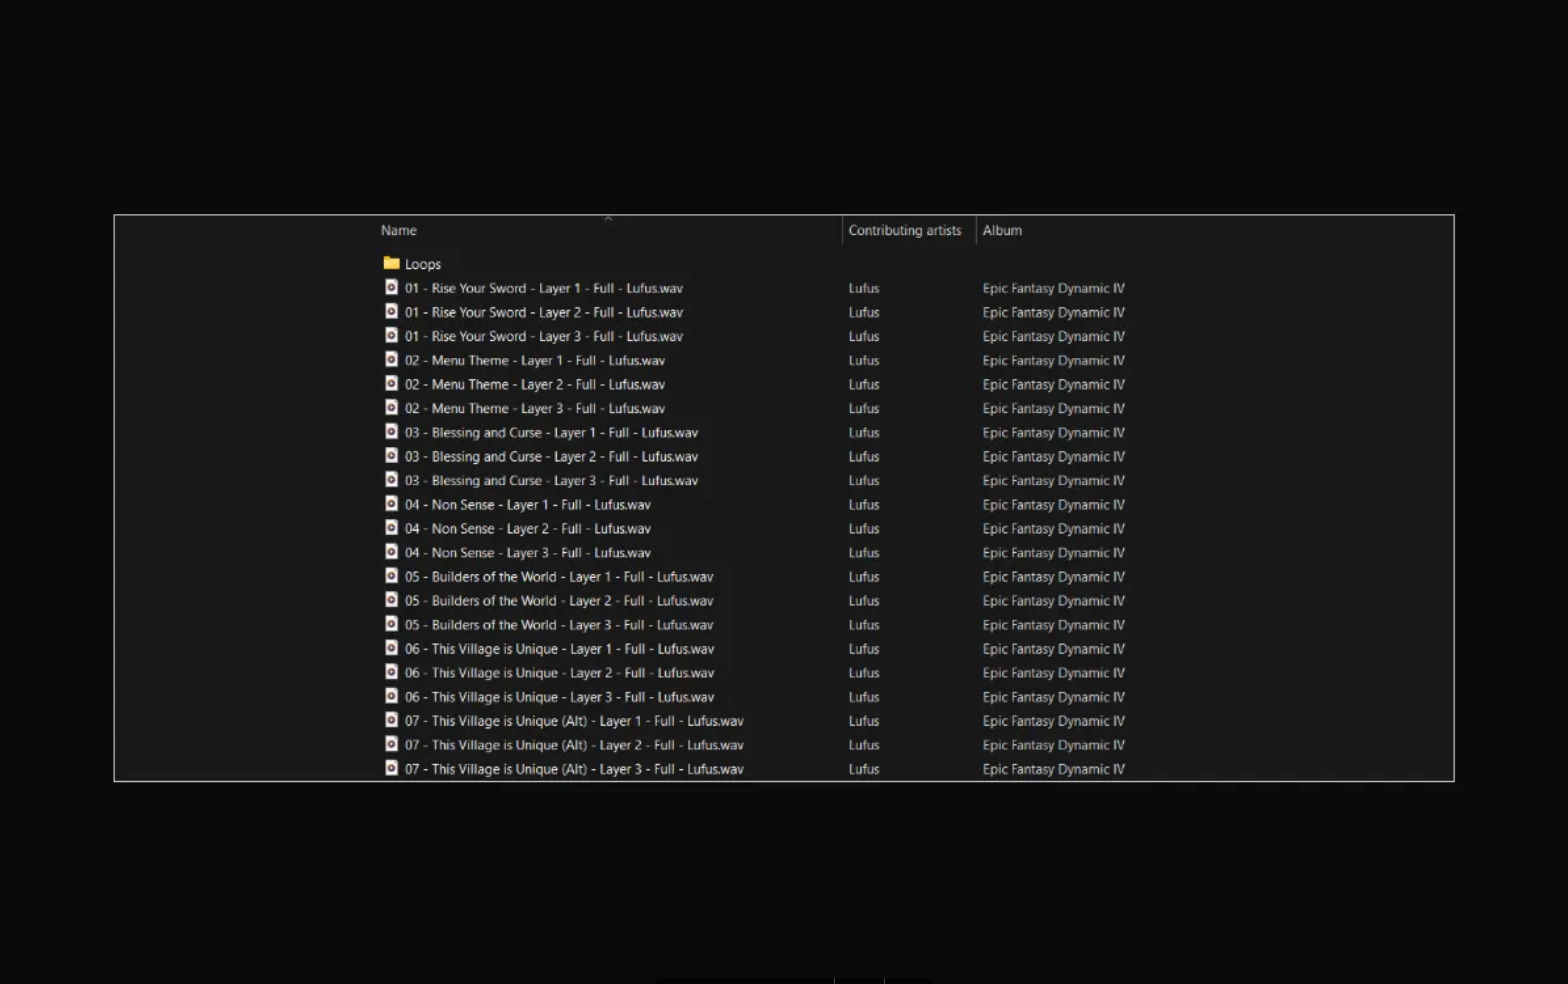Click Lufus artist cell for Menu Theme Layer 2

coord(864,384)
